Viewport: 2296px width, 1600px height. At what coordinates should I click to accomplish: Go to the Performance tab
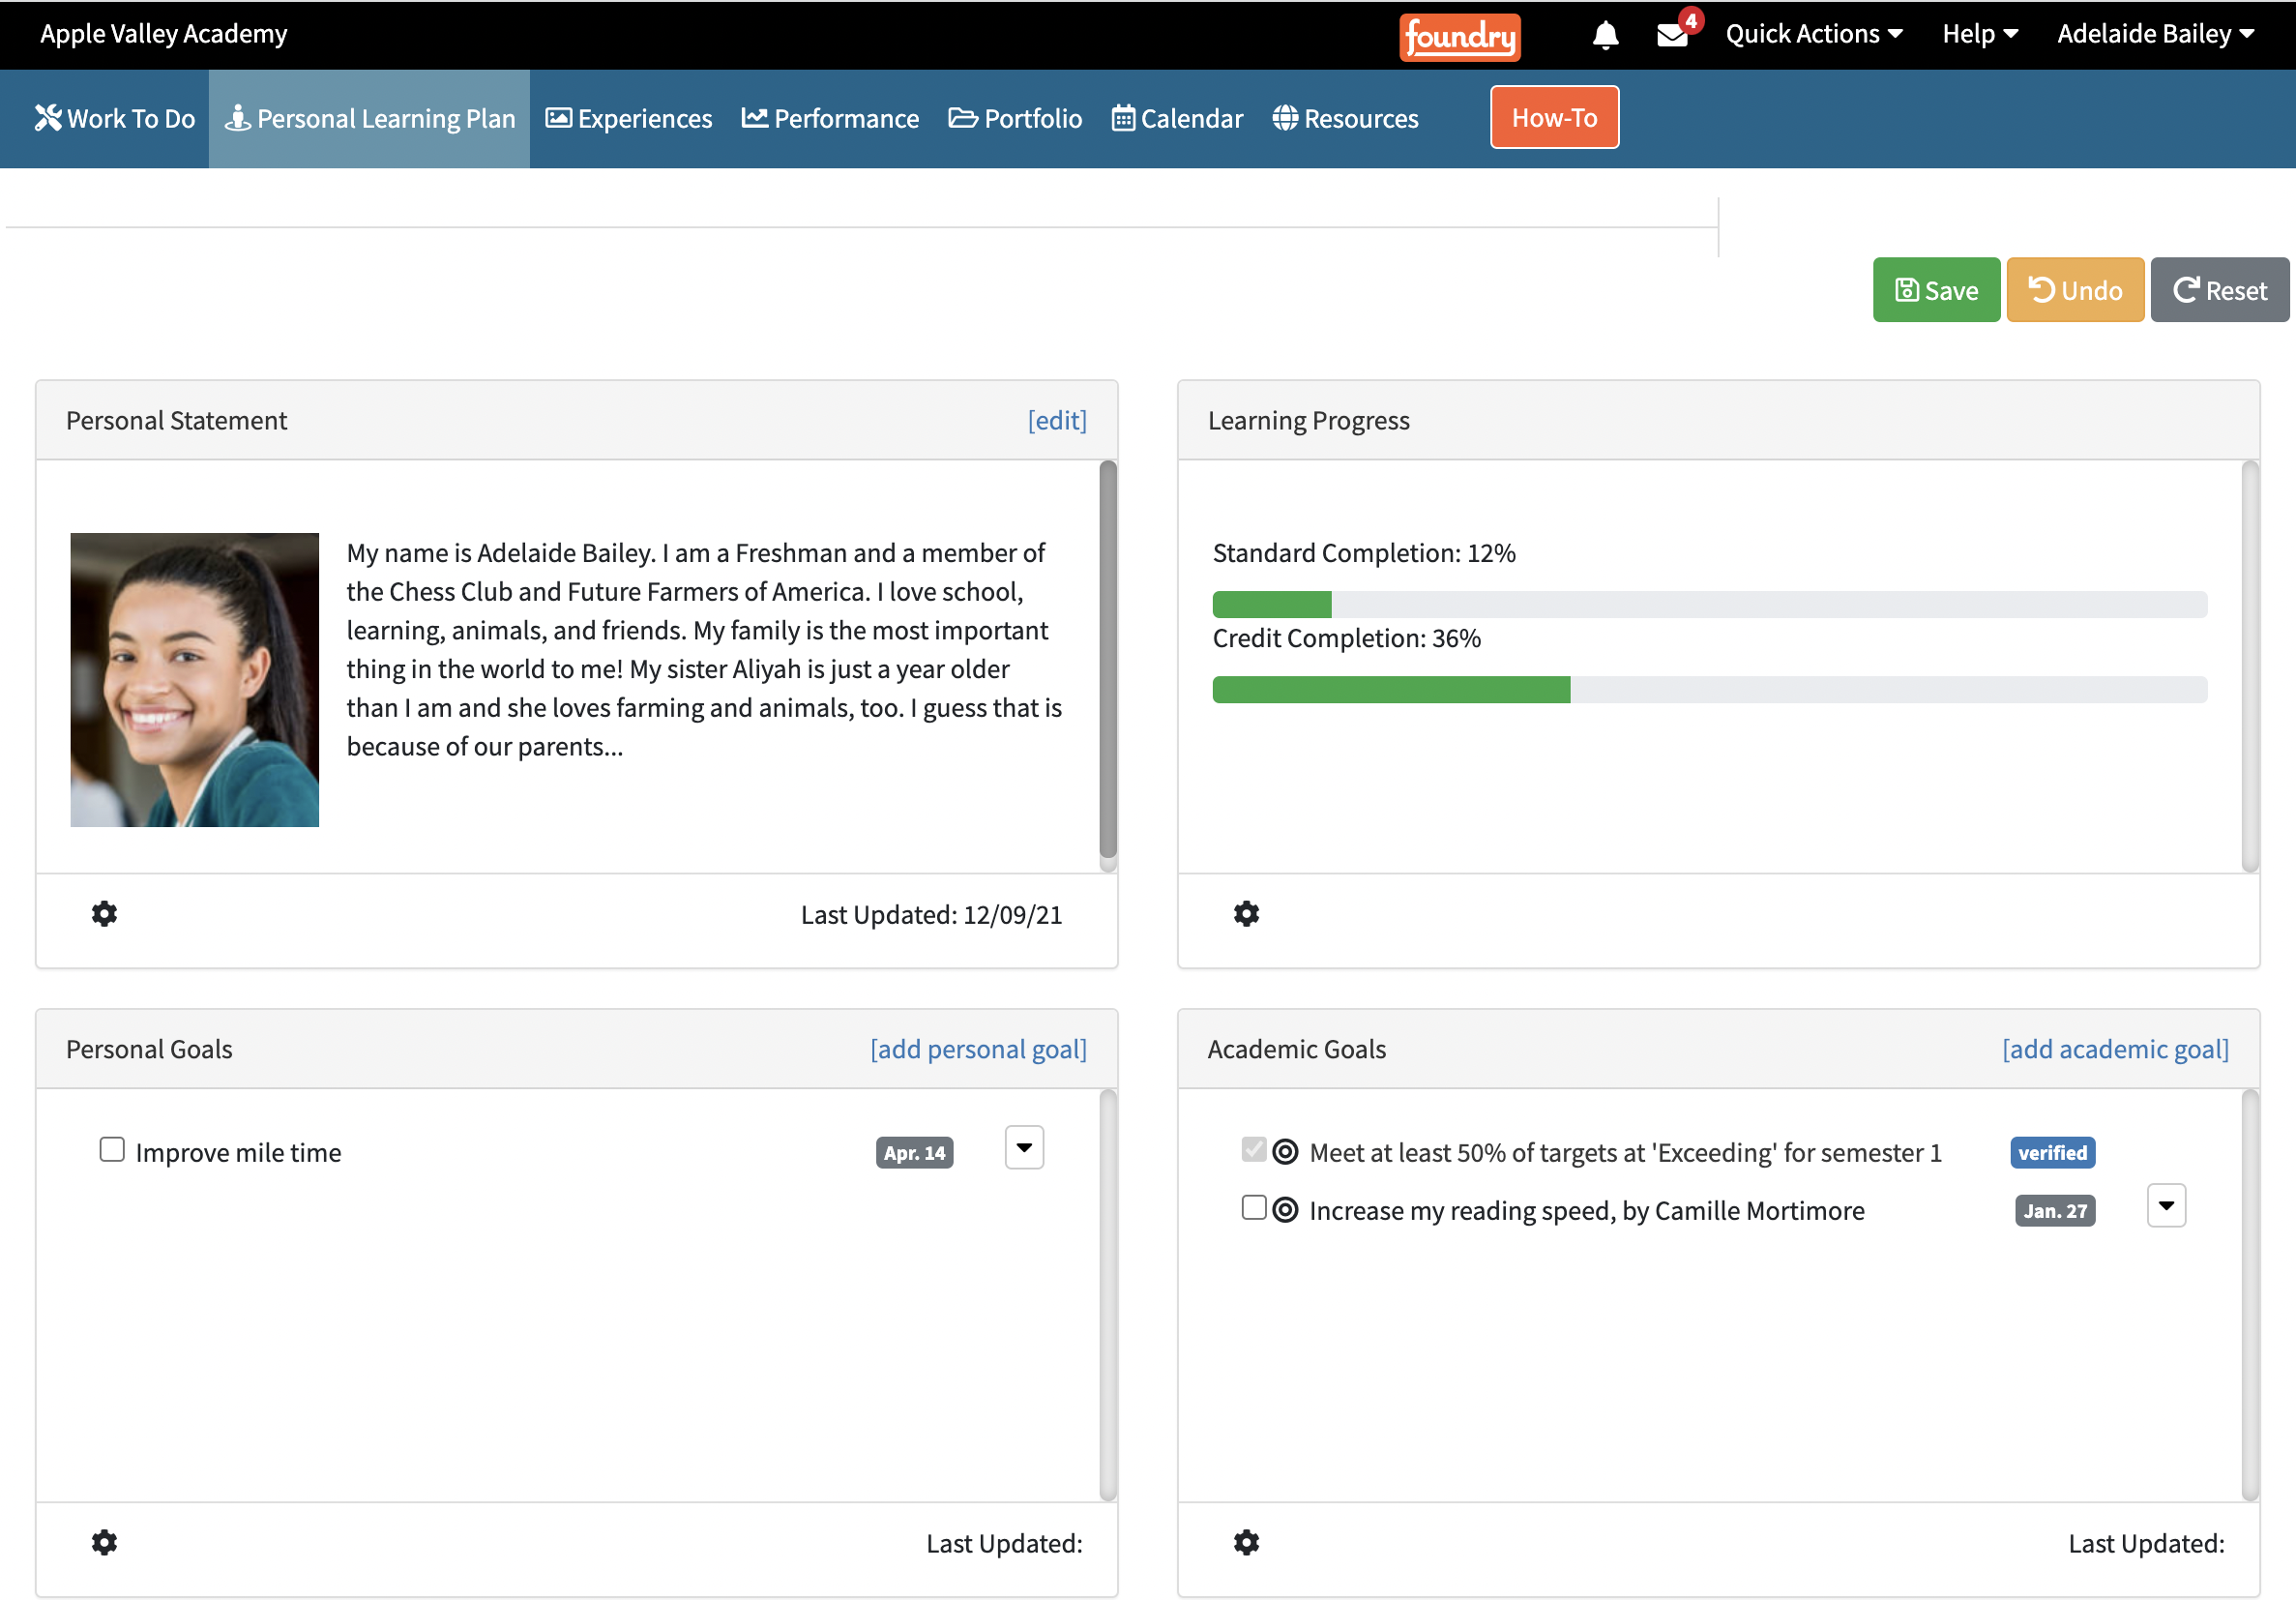tap(830, 118)
